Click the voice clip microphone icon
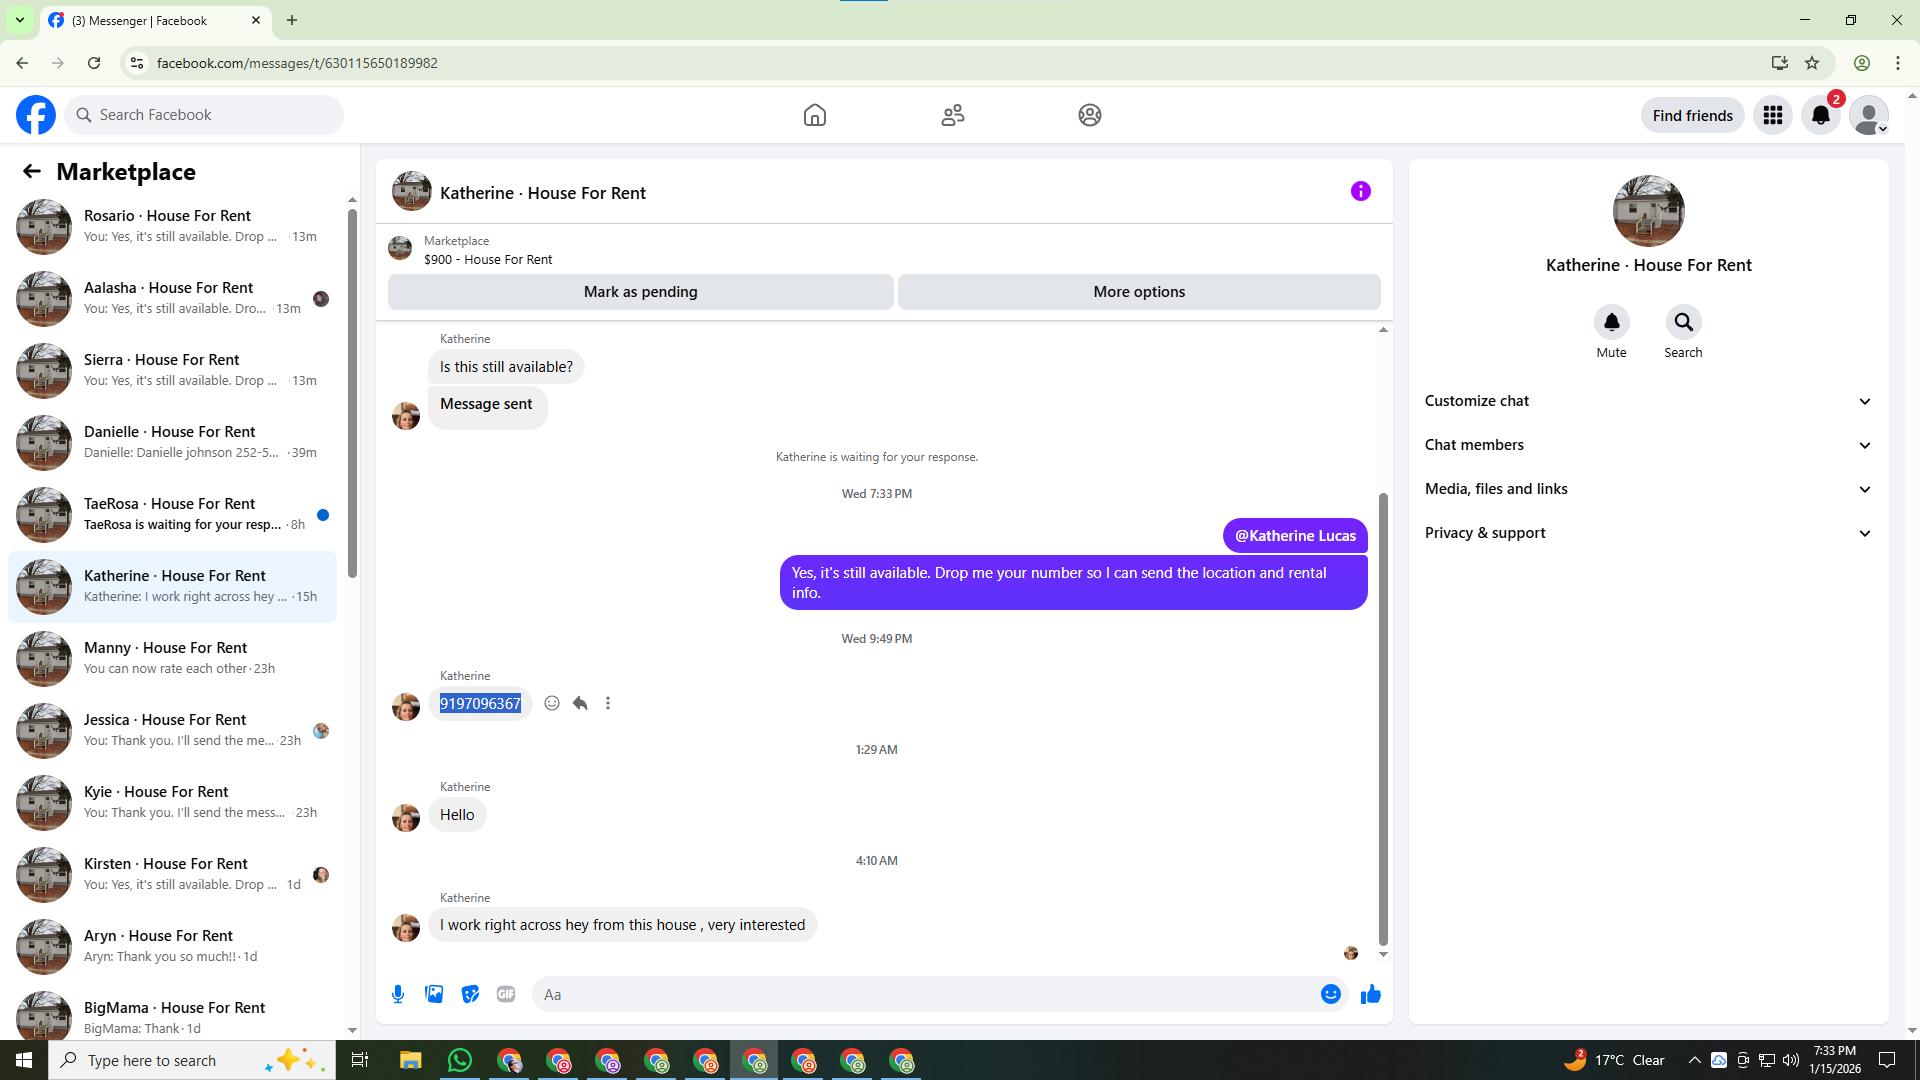The height and width of the screenshot is (1080, 1920). click(398, 994)
